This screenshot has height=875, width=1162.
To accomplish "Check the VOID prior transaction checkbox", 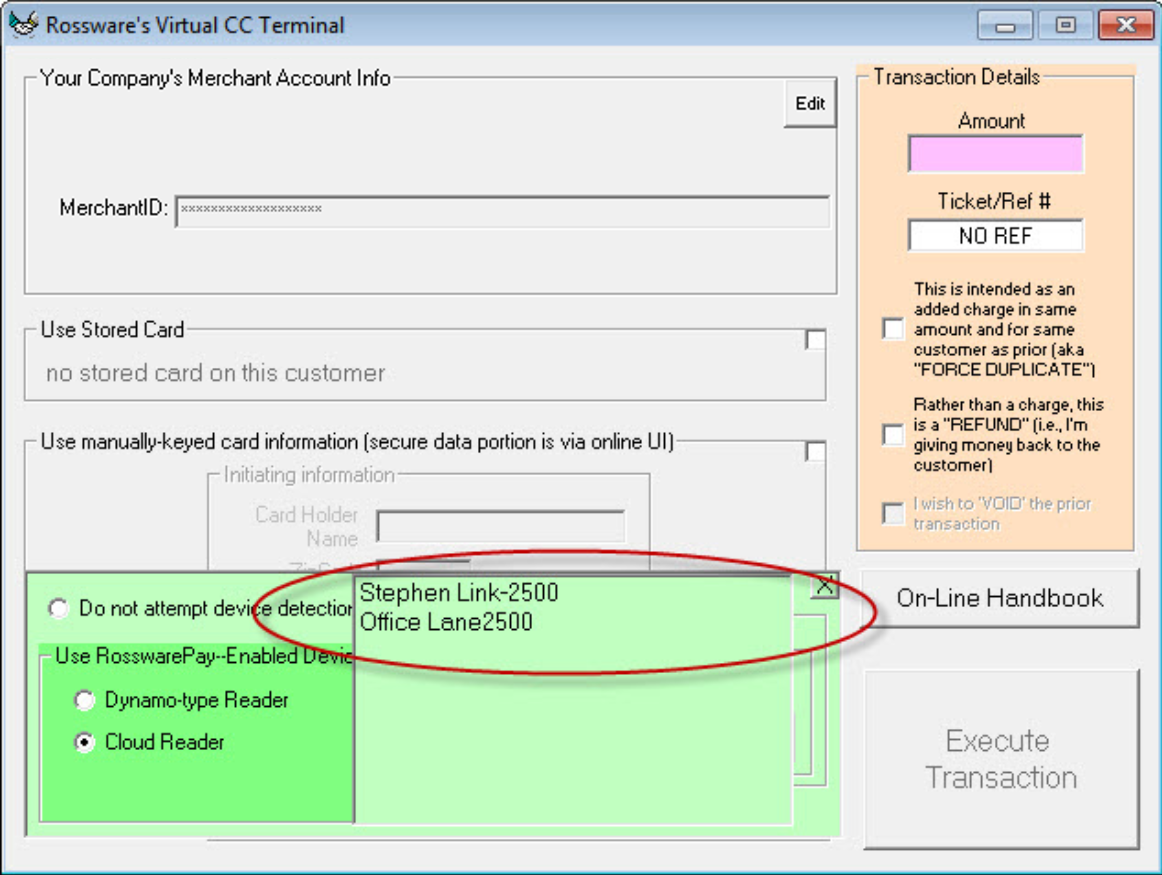I will 893,513.
